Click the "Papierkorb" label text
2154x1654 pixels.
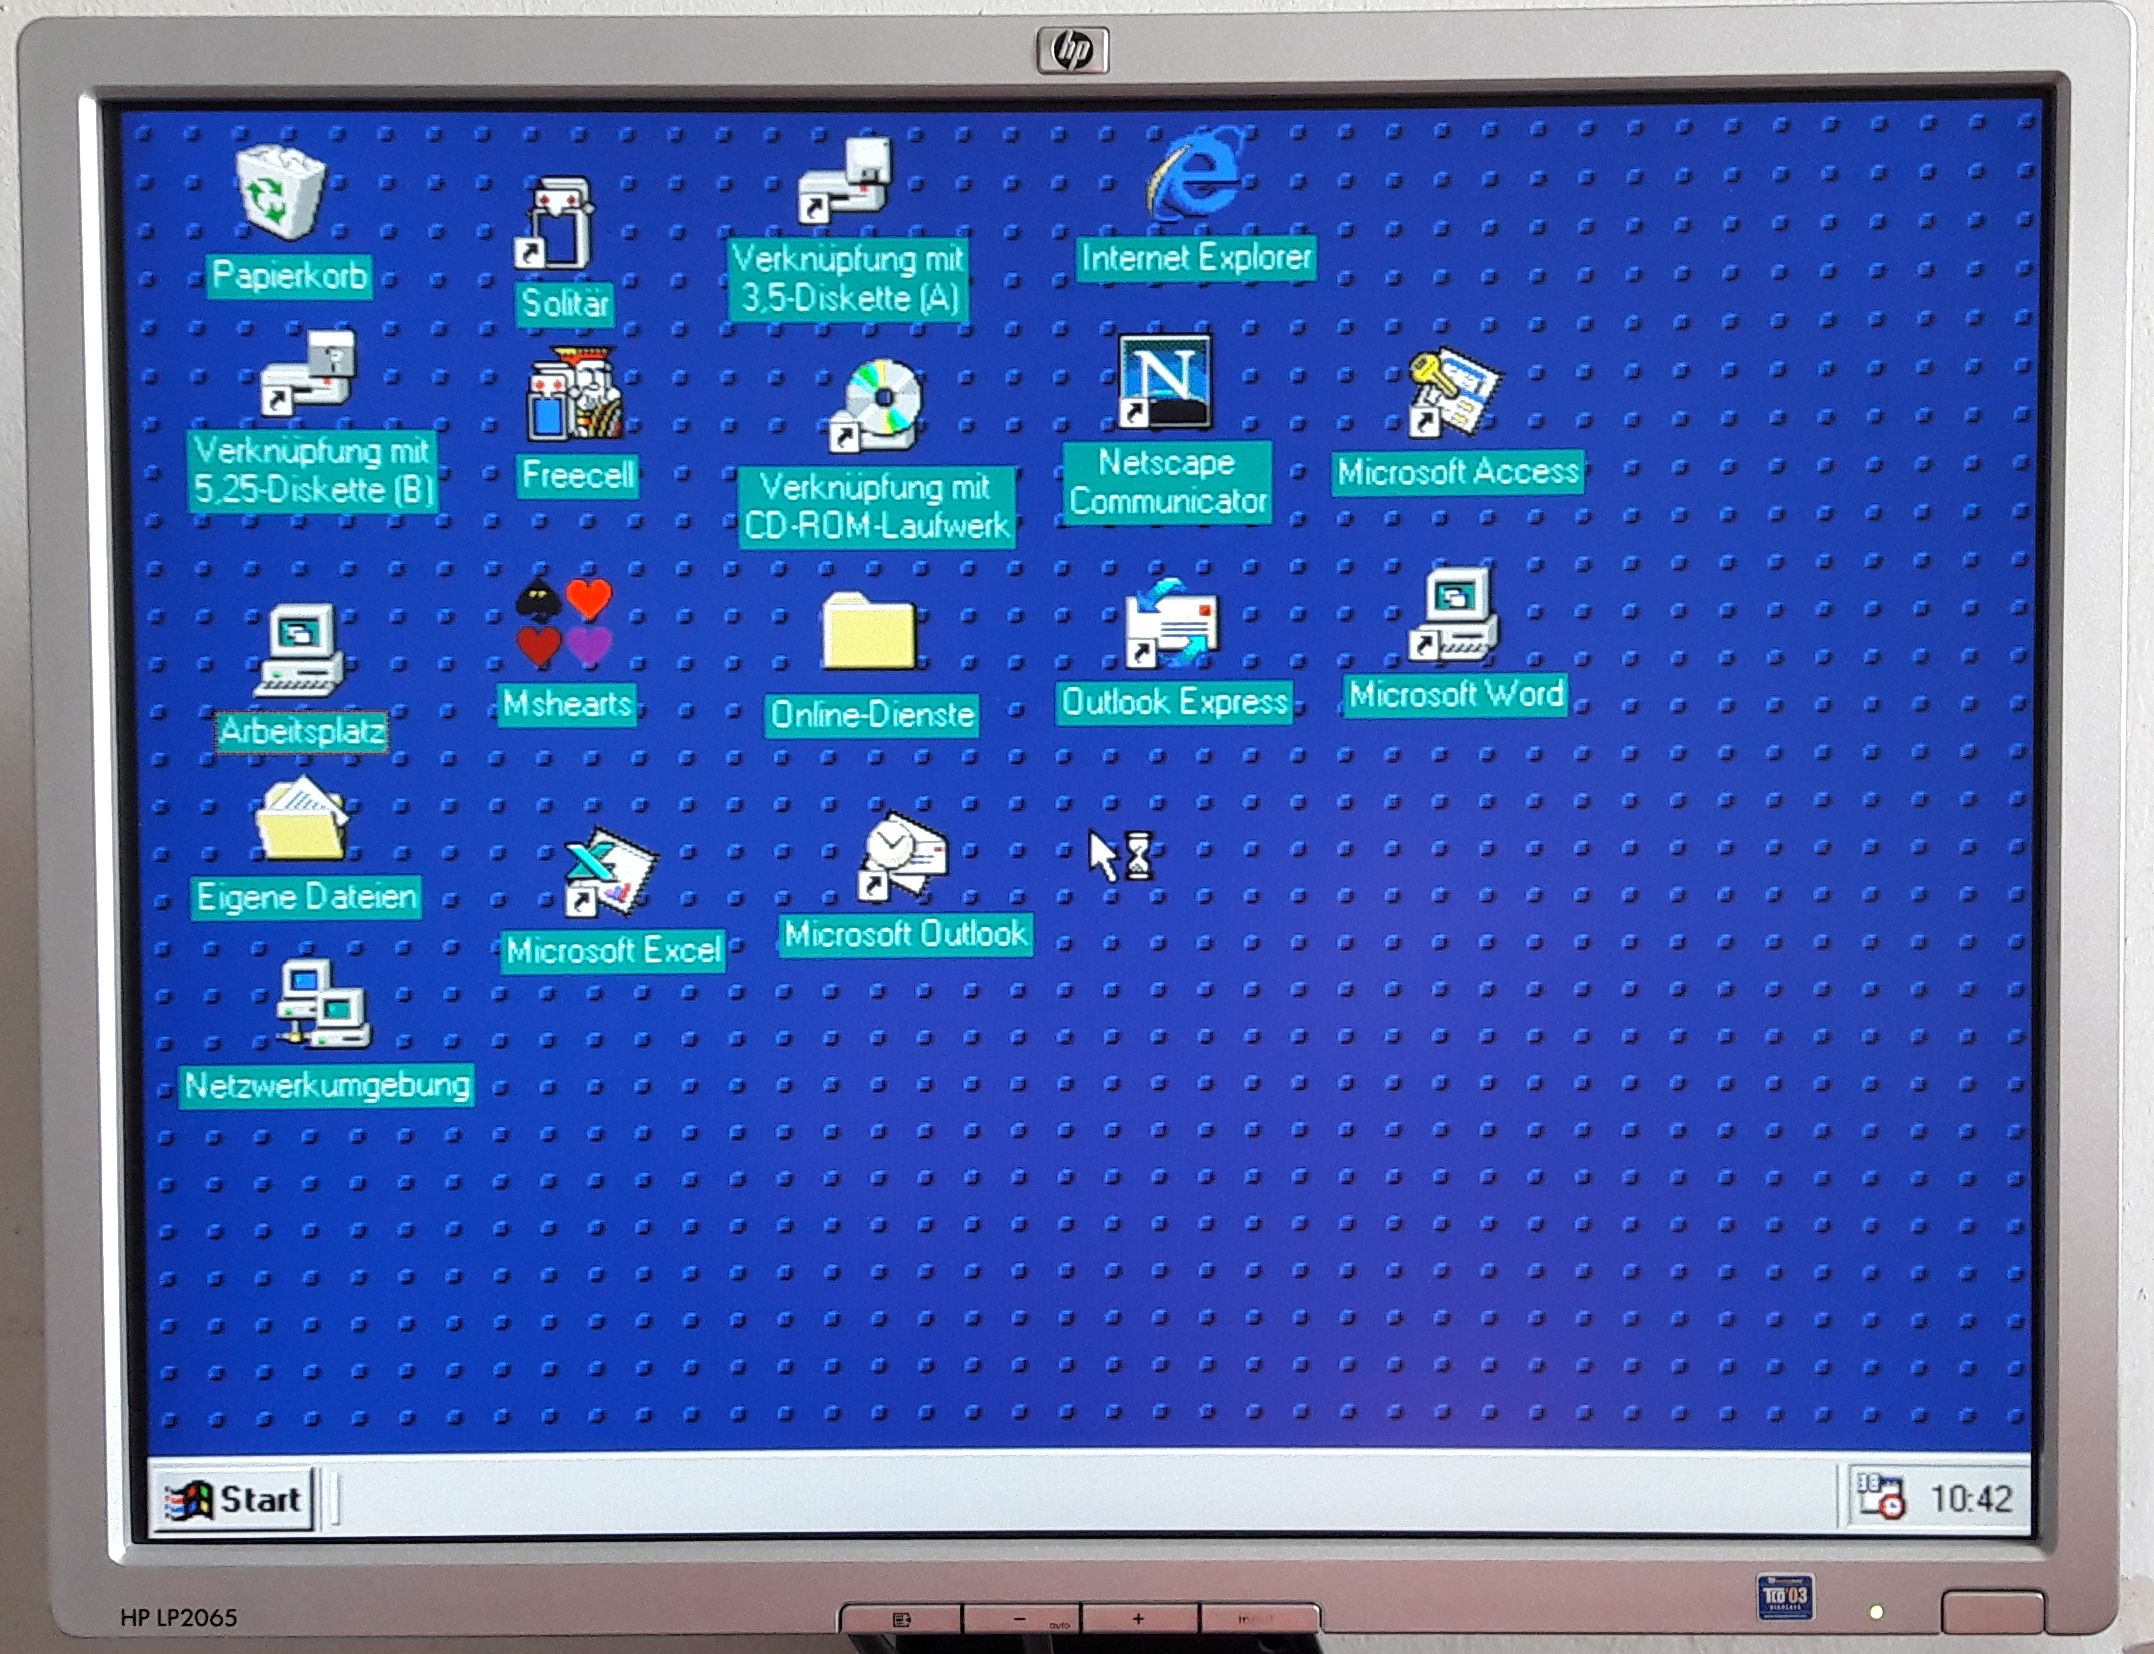pyautogui.click(x=290, y=275)
